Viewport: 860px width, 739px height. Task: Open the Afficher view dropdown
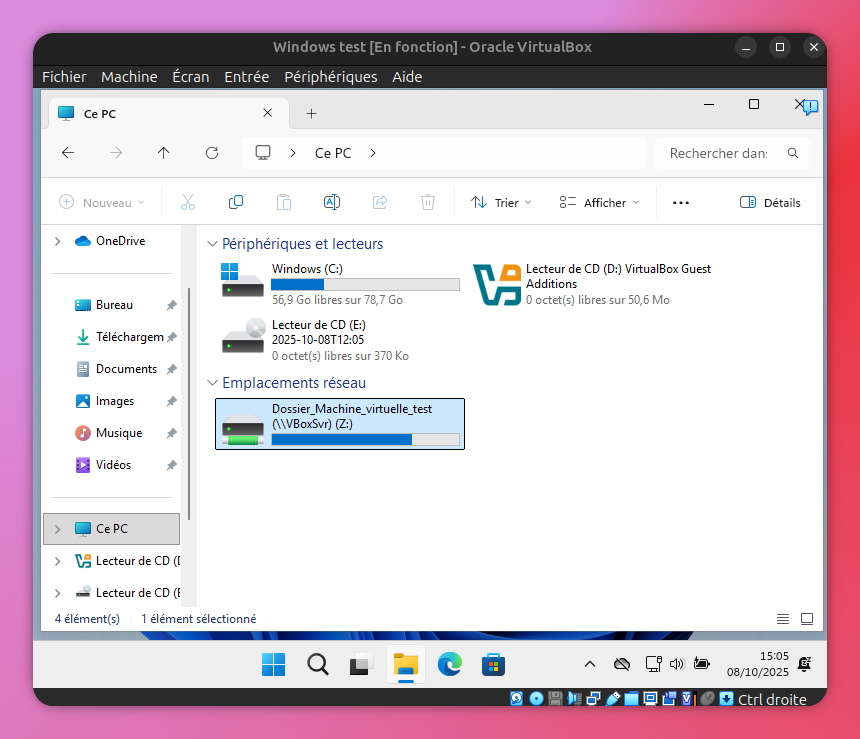pos(599,202)
